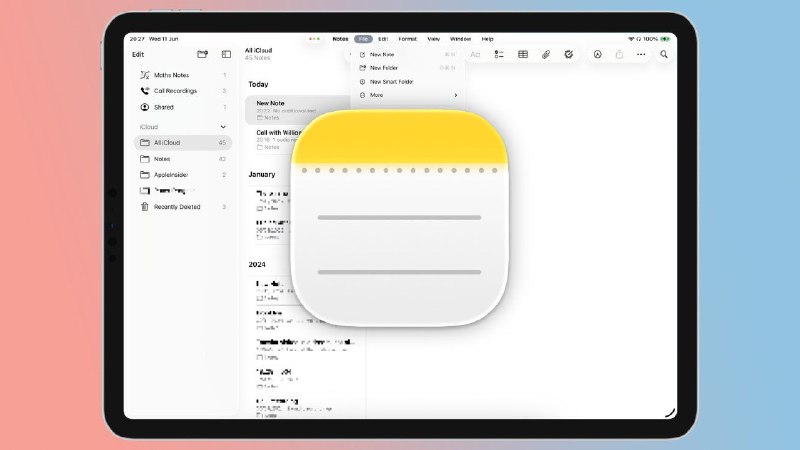Select the Call Recordings sidebar row
This screenshot has height=450, width=800.
click(183, 91)
